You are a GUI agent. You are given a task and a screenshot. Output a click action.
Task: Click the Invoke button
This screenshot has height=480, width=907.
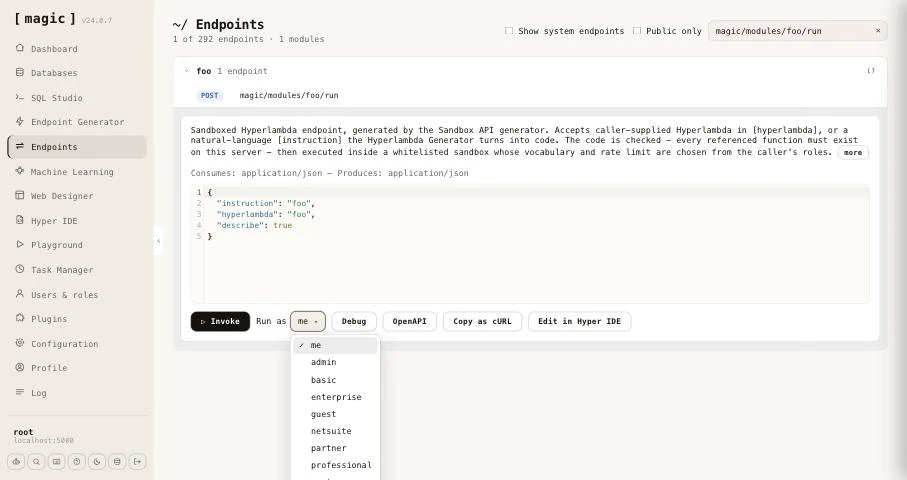pyautogui.click(x=220, y=322)
